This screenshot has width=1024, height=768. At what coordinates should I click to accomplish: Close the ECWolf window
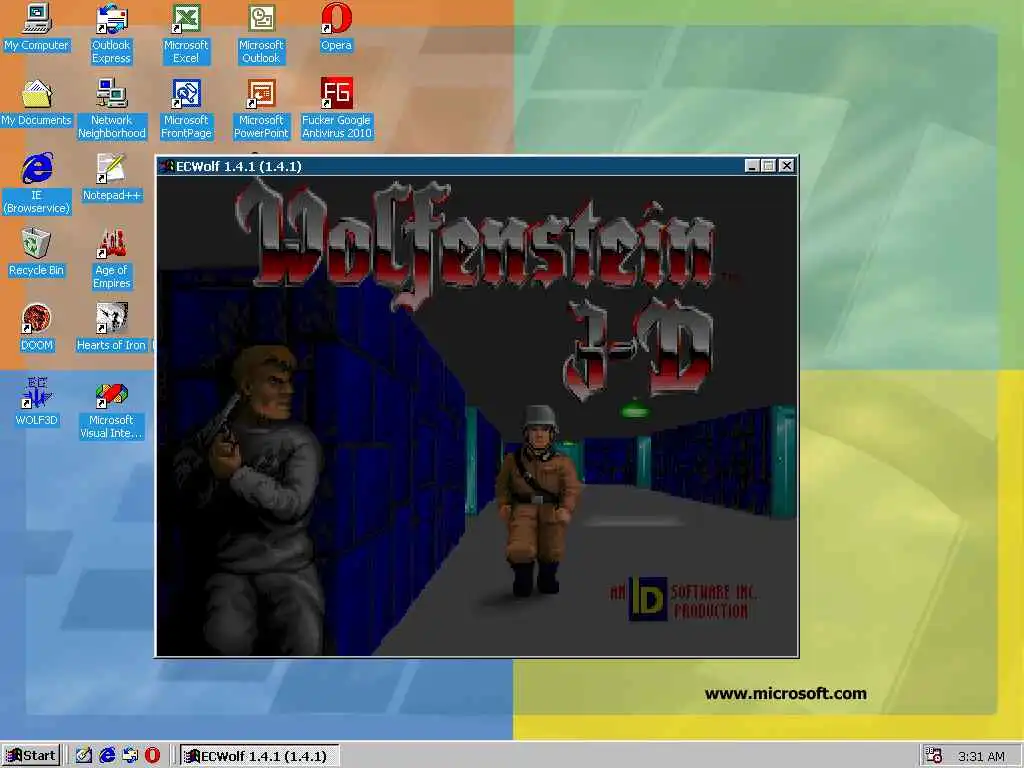coord(787,166)
